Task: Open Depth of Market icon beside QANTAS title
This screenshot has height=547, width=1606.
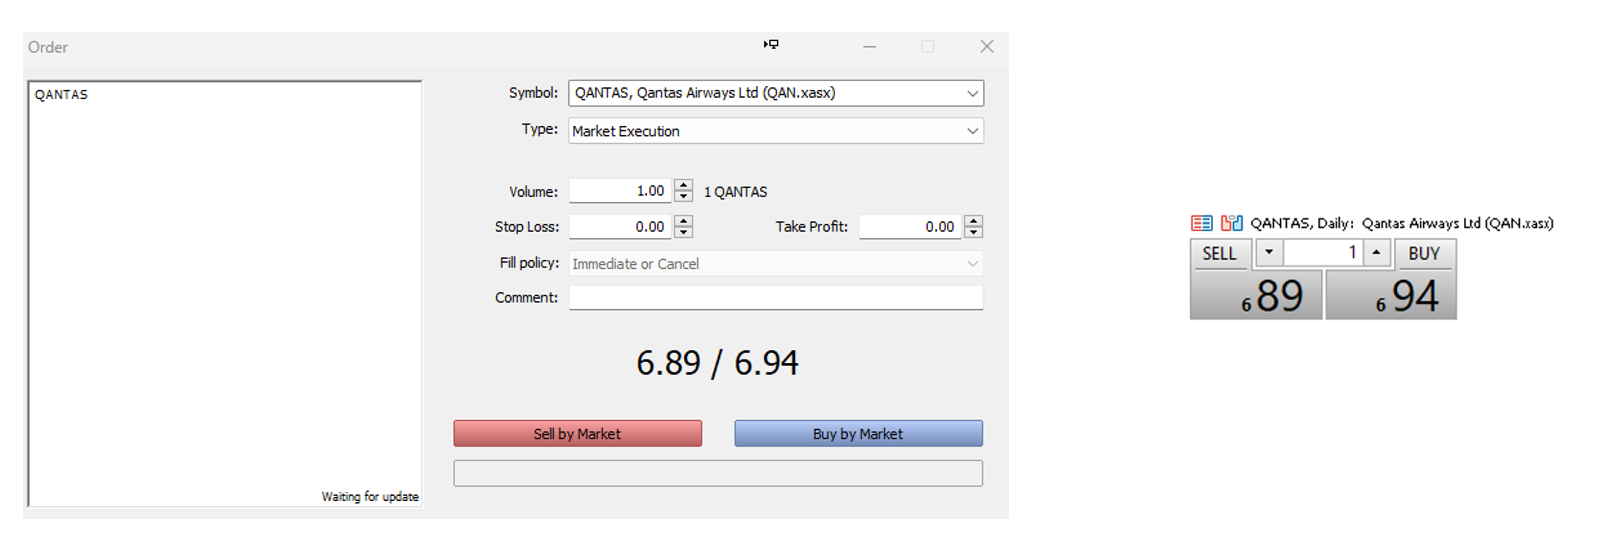Action: 1201,223
